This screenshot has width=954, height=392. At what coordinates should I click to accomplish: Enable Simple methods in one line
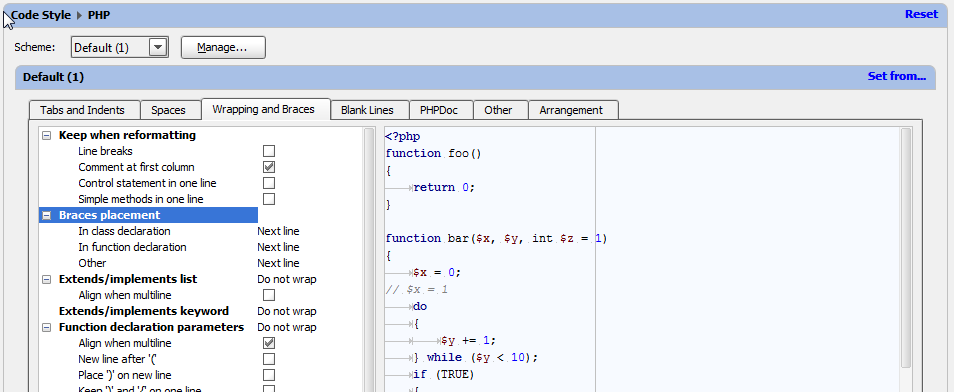(x=268, y=199)
